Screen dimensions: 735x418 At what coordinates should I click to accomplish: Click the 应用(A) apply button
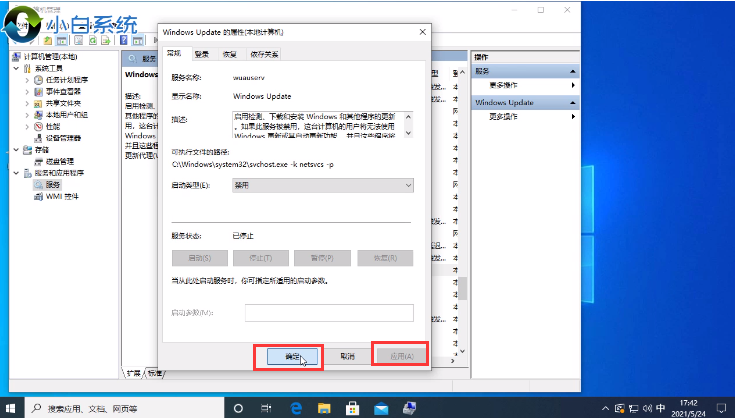click(402, 357)
